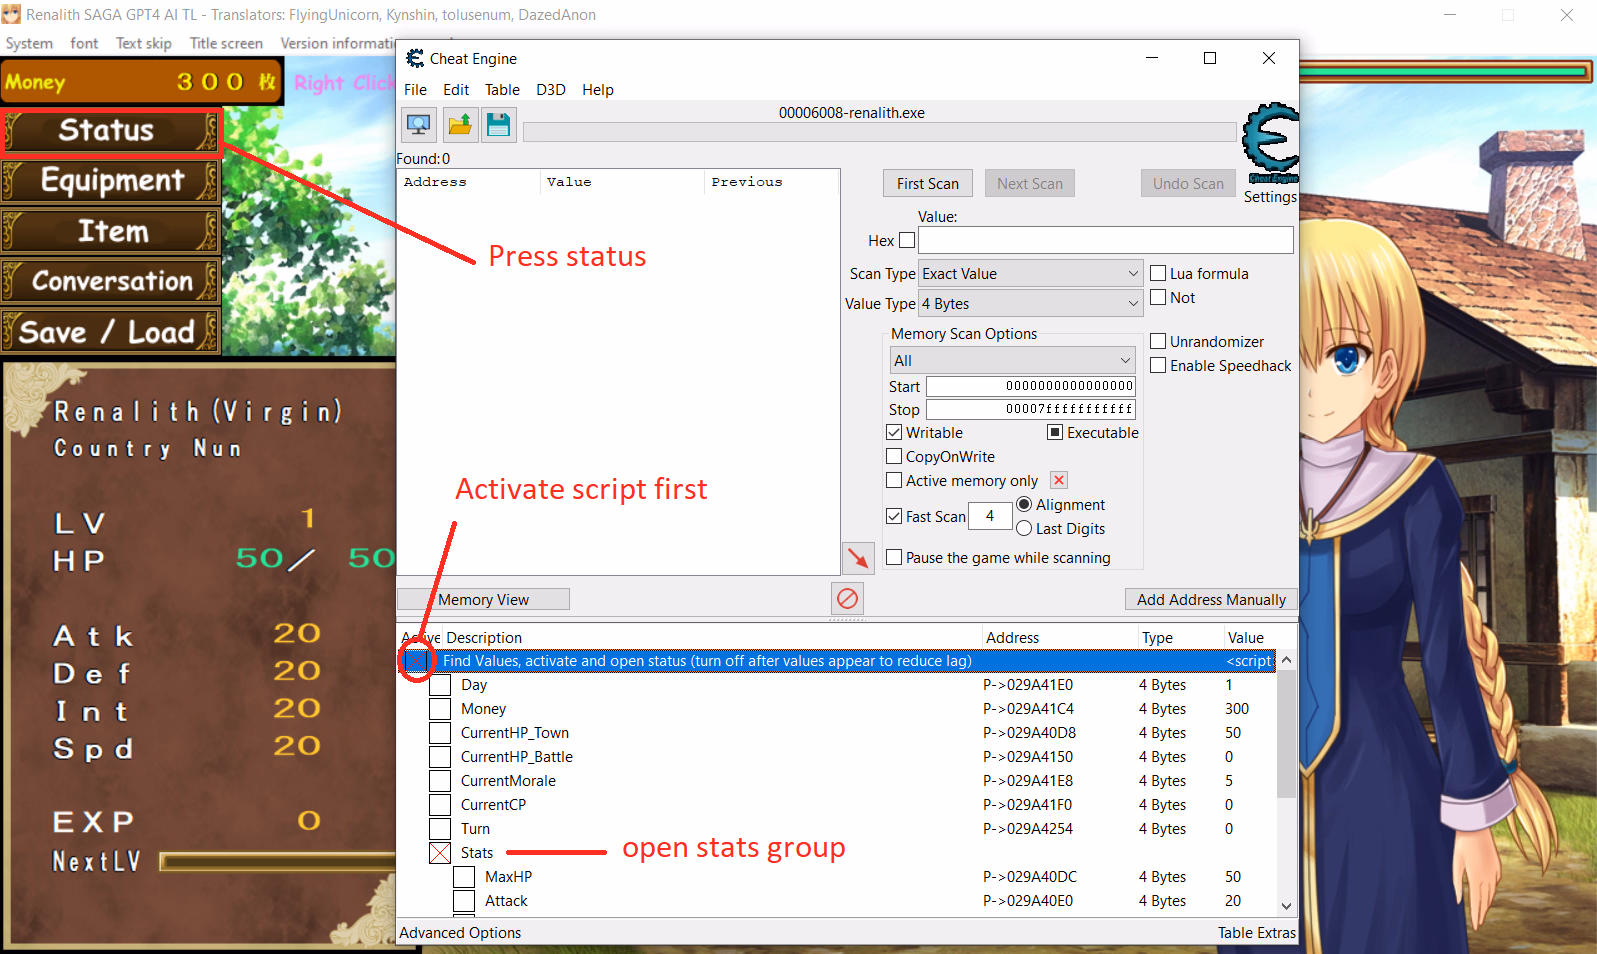Open the D3D menu
Screen dimensions: 1597x954
550,90
